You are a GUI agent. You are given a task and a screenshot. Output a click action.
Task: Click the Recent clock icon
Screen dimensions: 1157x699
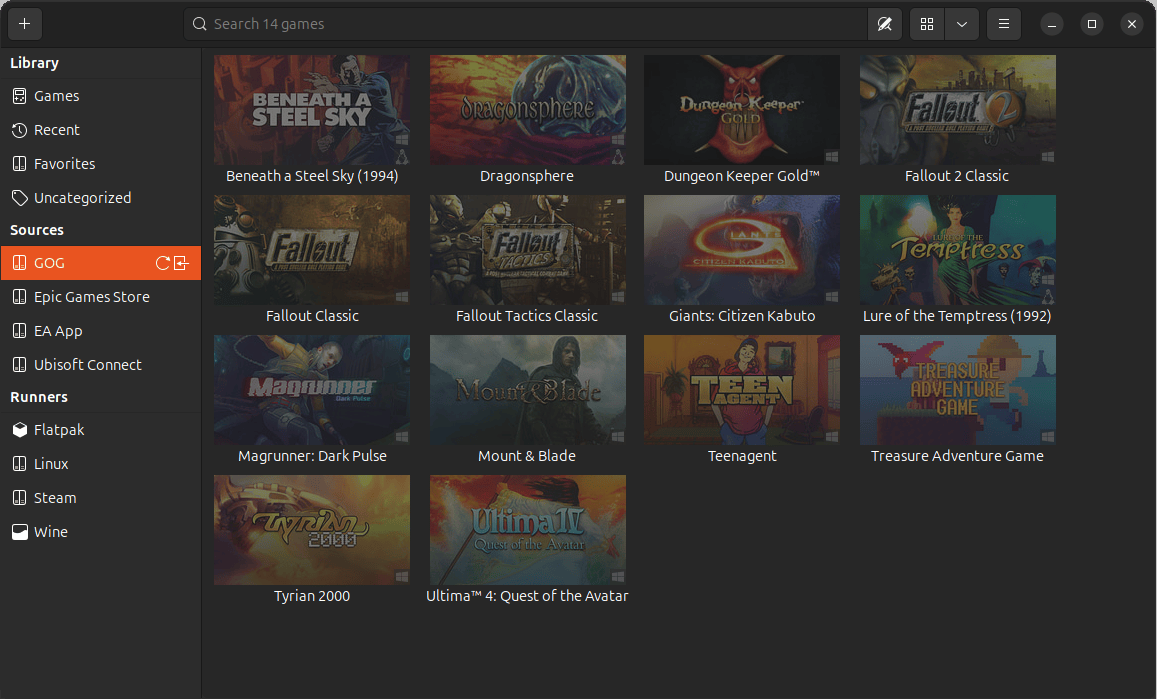pyautogui.click(x=19, y=130)
